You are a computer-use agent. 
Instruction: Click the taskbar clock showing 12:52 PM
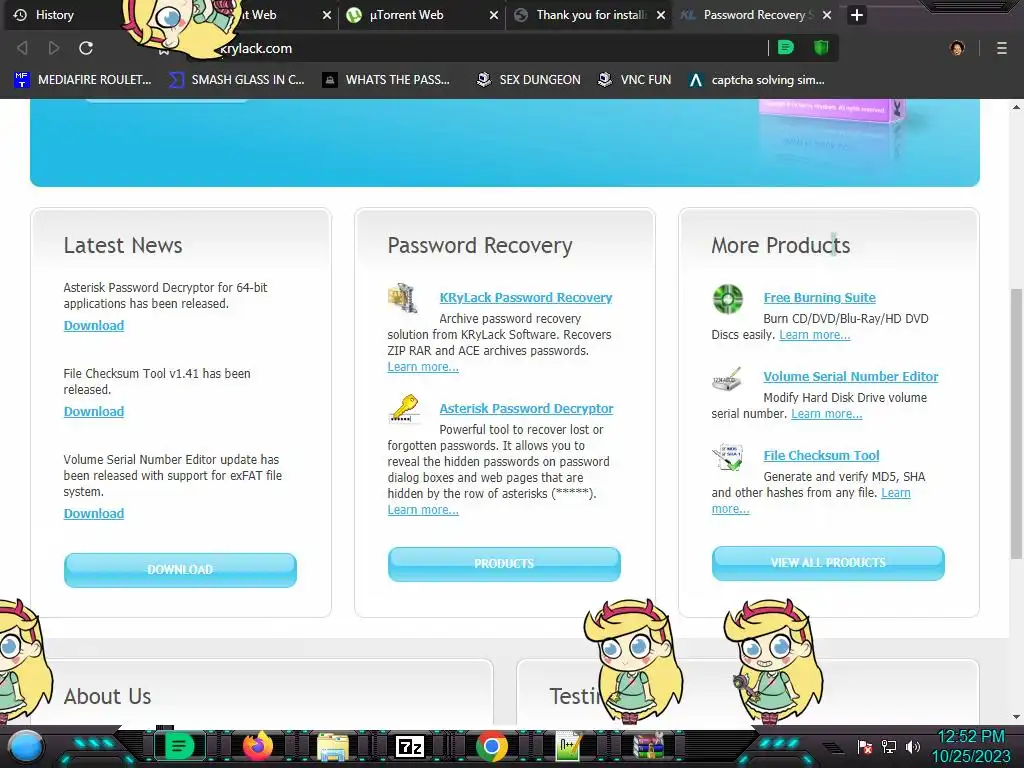pyautogui.click(x=970, y=747)
